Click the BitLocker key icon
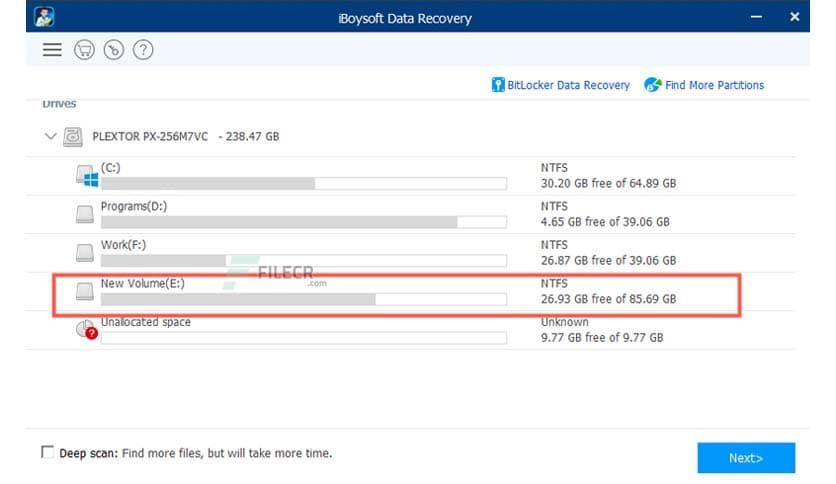Screen dimensions: 836x484 coord(498,85)
